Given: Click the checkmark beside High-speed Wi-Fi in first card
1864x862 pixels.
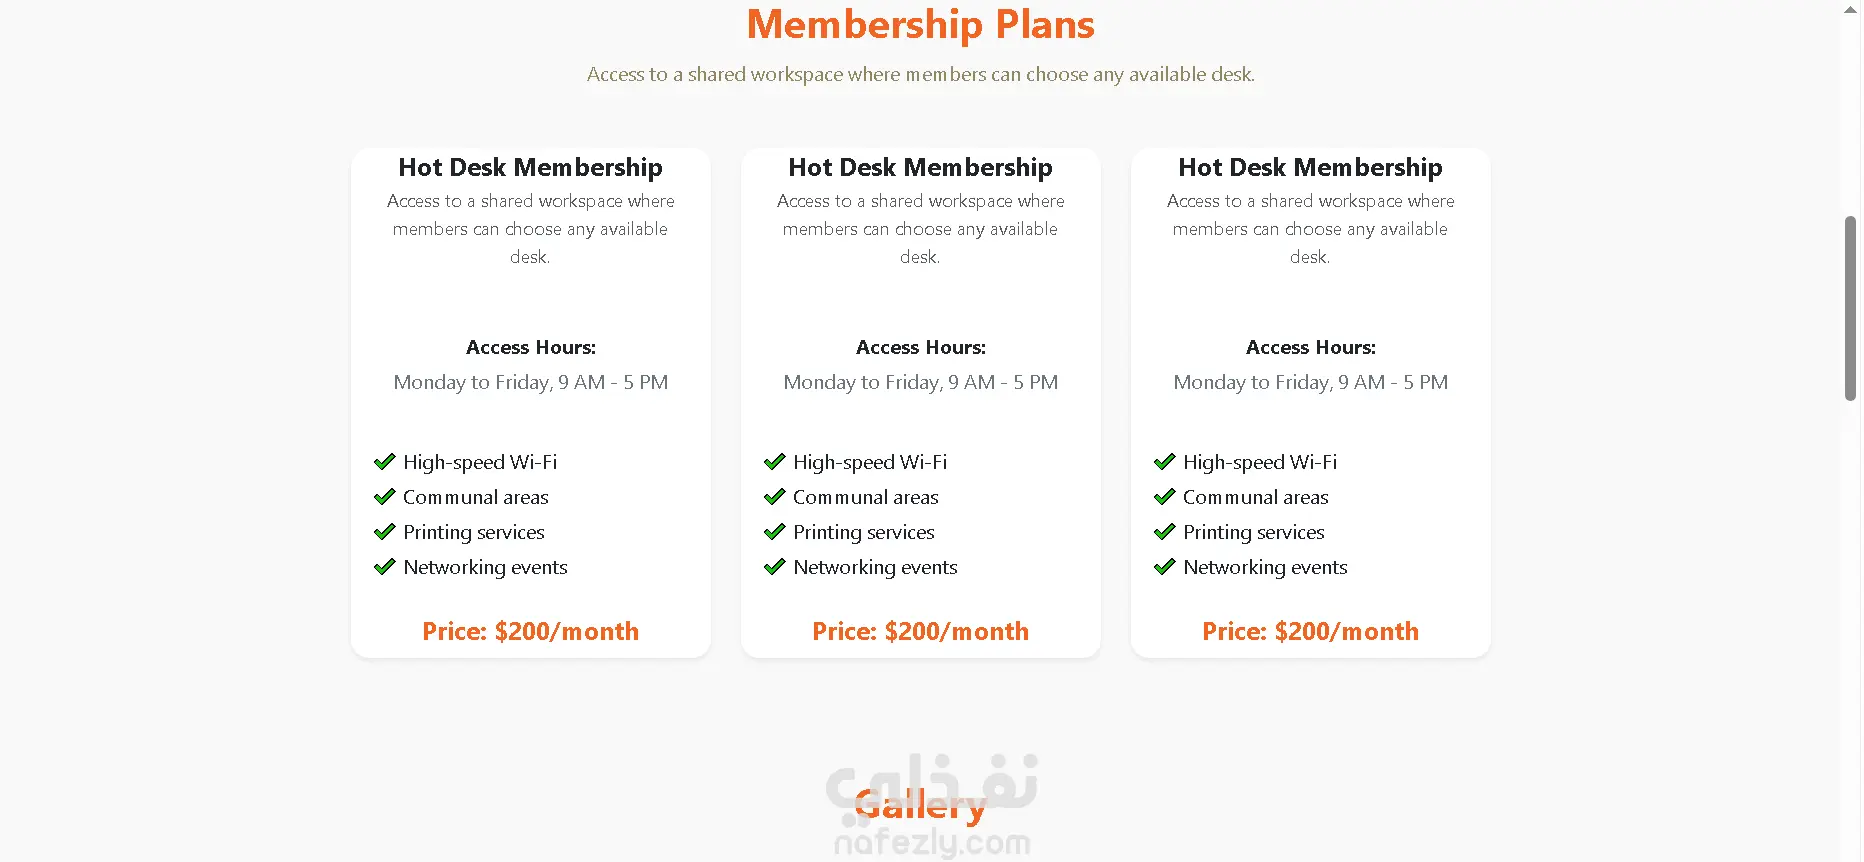Looking at the screenshot, I should pyautogui.click(x=384, y=462).
